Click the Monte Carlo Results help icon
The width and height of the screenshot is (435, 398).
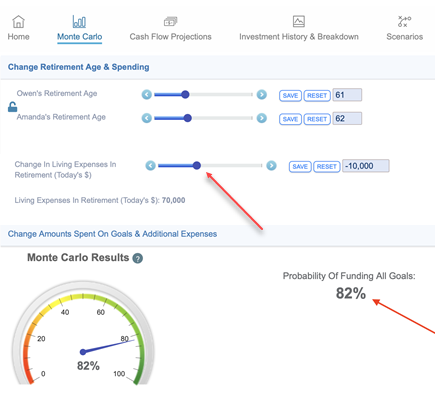137,258
